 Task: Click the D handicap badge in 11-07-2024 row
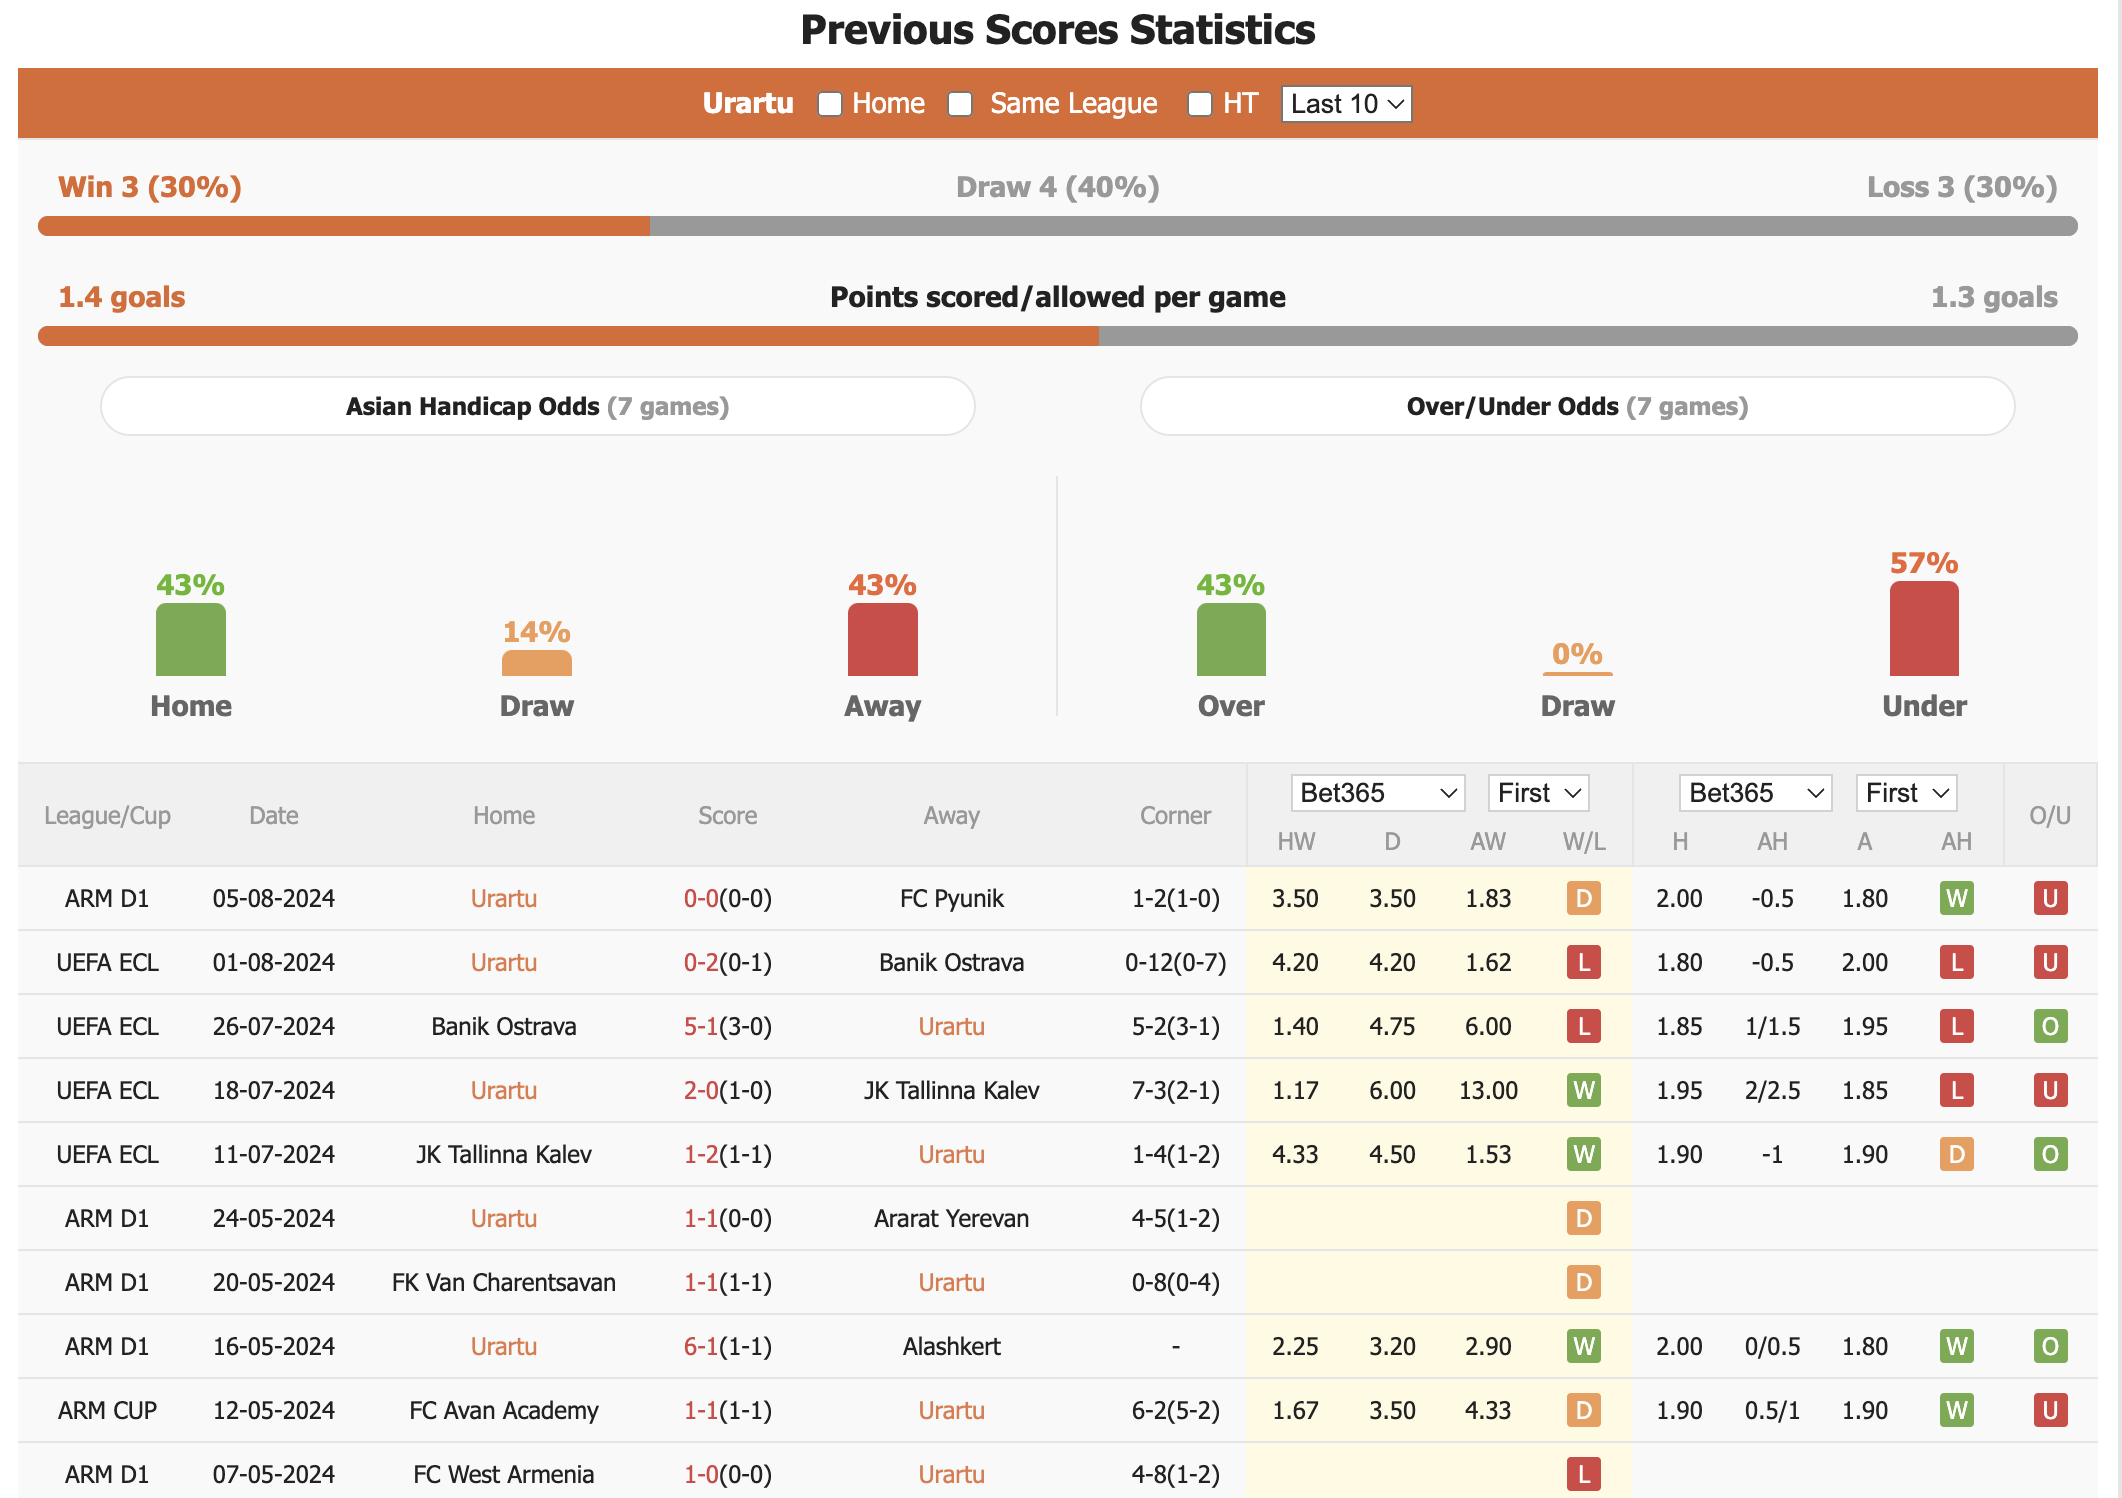tap(1957, 1154)
